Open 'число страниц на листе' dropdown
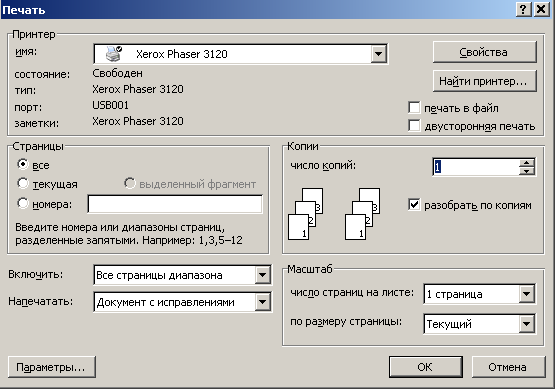The height and width of the screenshot is (389, 555). (x=527, y=294)
